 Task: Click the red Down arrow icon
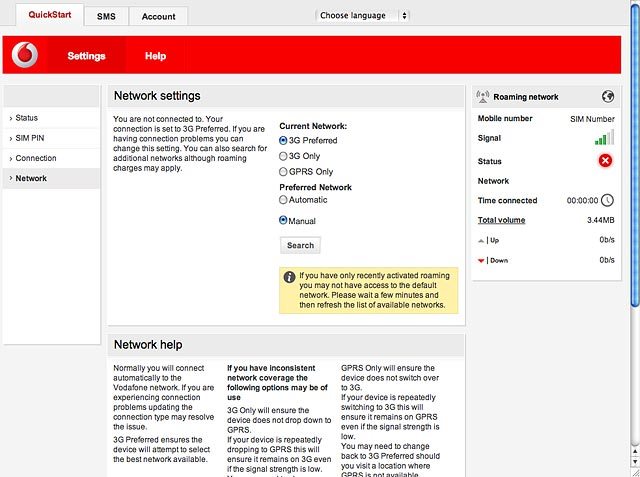481,261
